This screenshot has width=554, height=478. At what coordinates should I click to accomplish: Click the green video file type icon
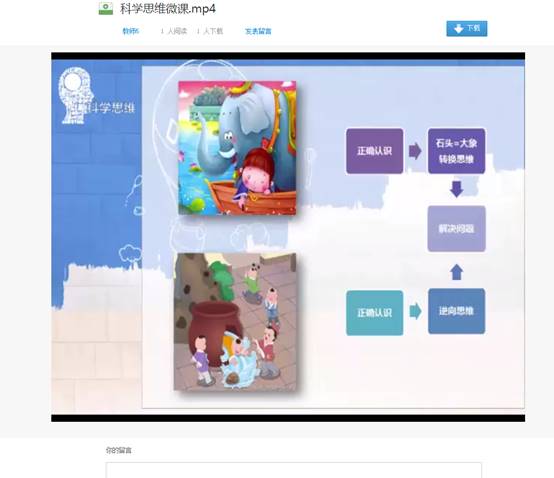[x=106, y=8]
